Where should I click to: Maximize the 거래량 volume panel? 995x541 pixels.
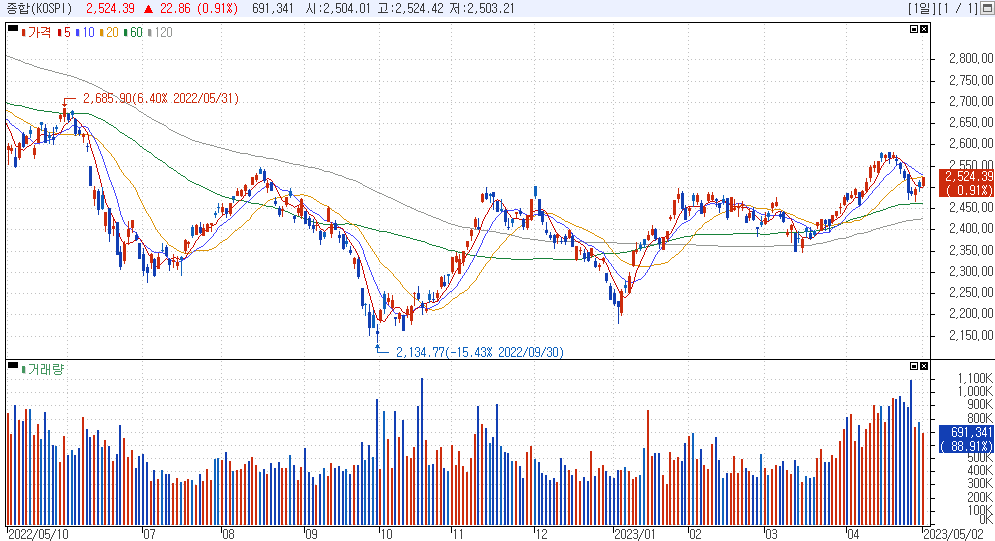click(x=914, y=366)
